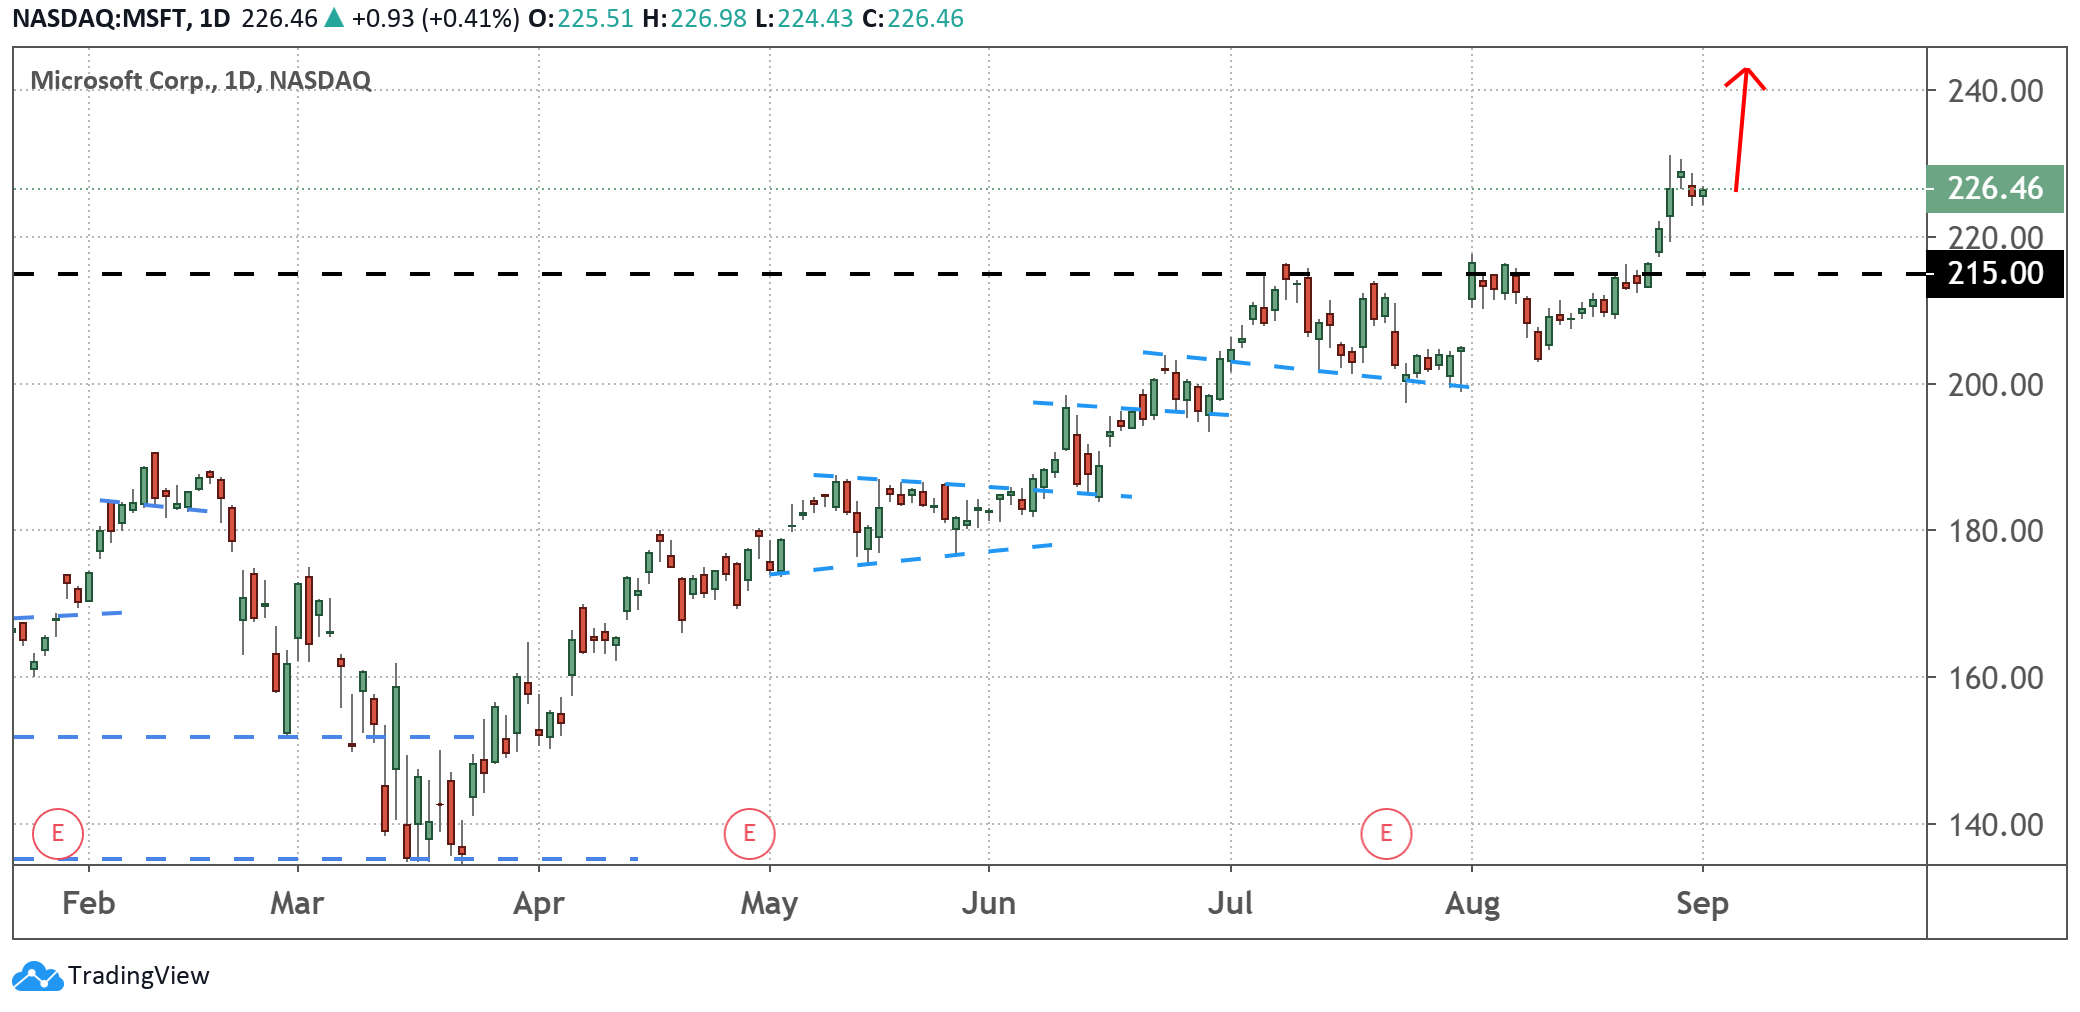Screen dimensions: 2080x1012
Task: Click the open price value O:225.51
Action: click(581, 18)
